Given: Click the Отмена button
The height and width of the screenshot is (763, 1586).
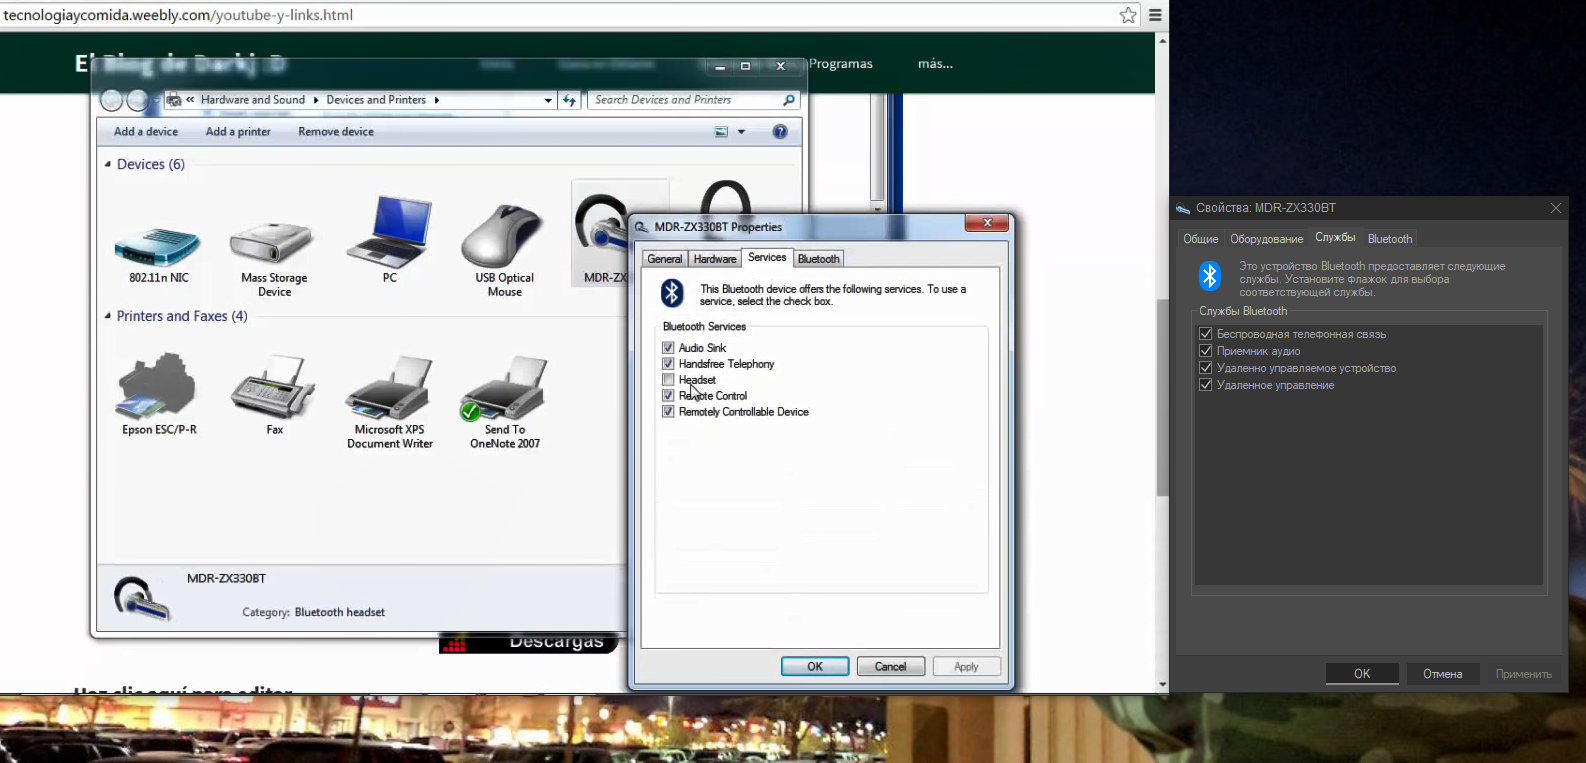Looking at the screenshot, I should [1442, 674].
